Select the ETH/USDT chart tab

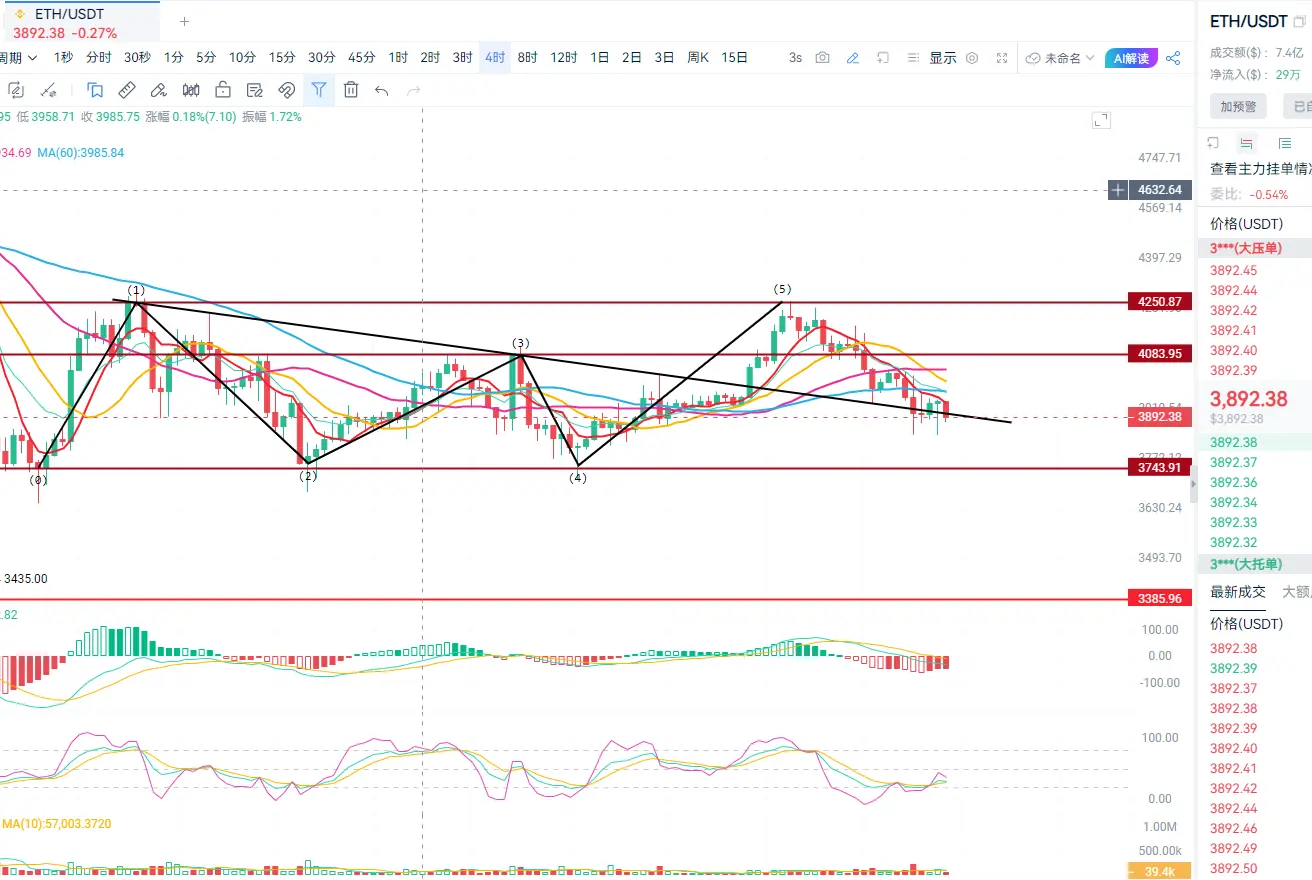click(x=80, y=22)
